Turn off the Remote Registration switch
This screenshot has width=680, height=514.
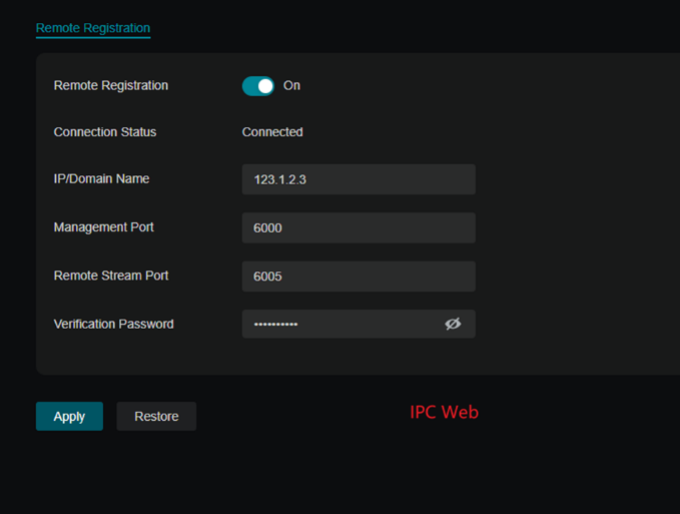coord(258,86)
